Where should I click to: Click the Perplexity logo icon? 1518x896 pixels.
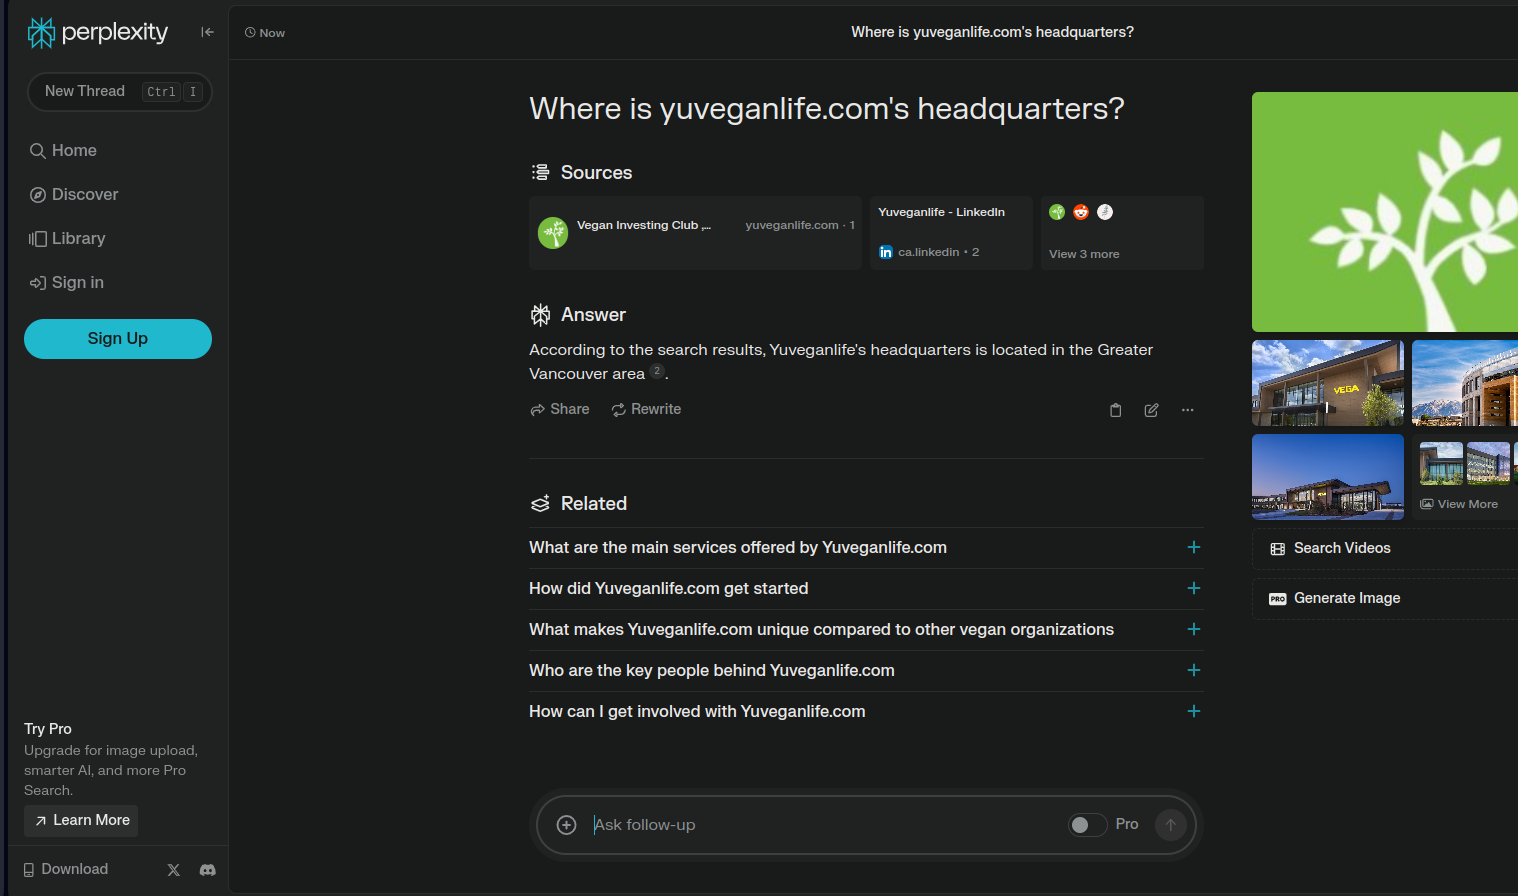point(41,33)
